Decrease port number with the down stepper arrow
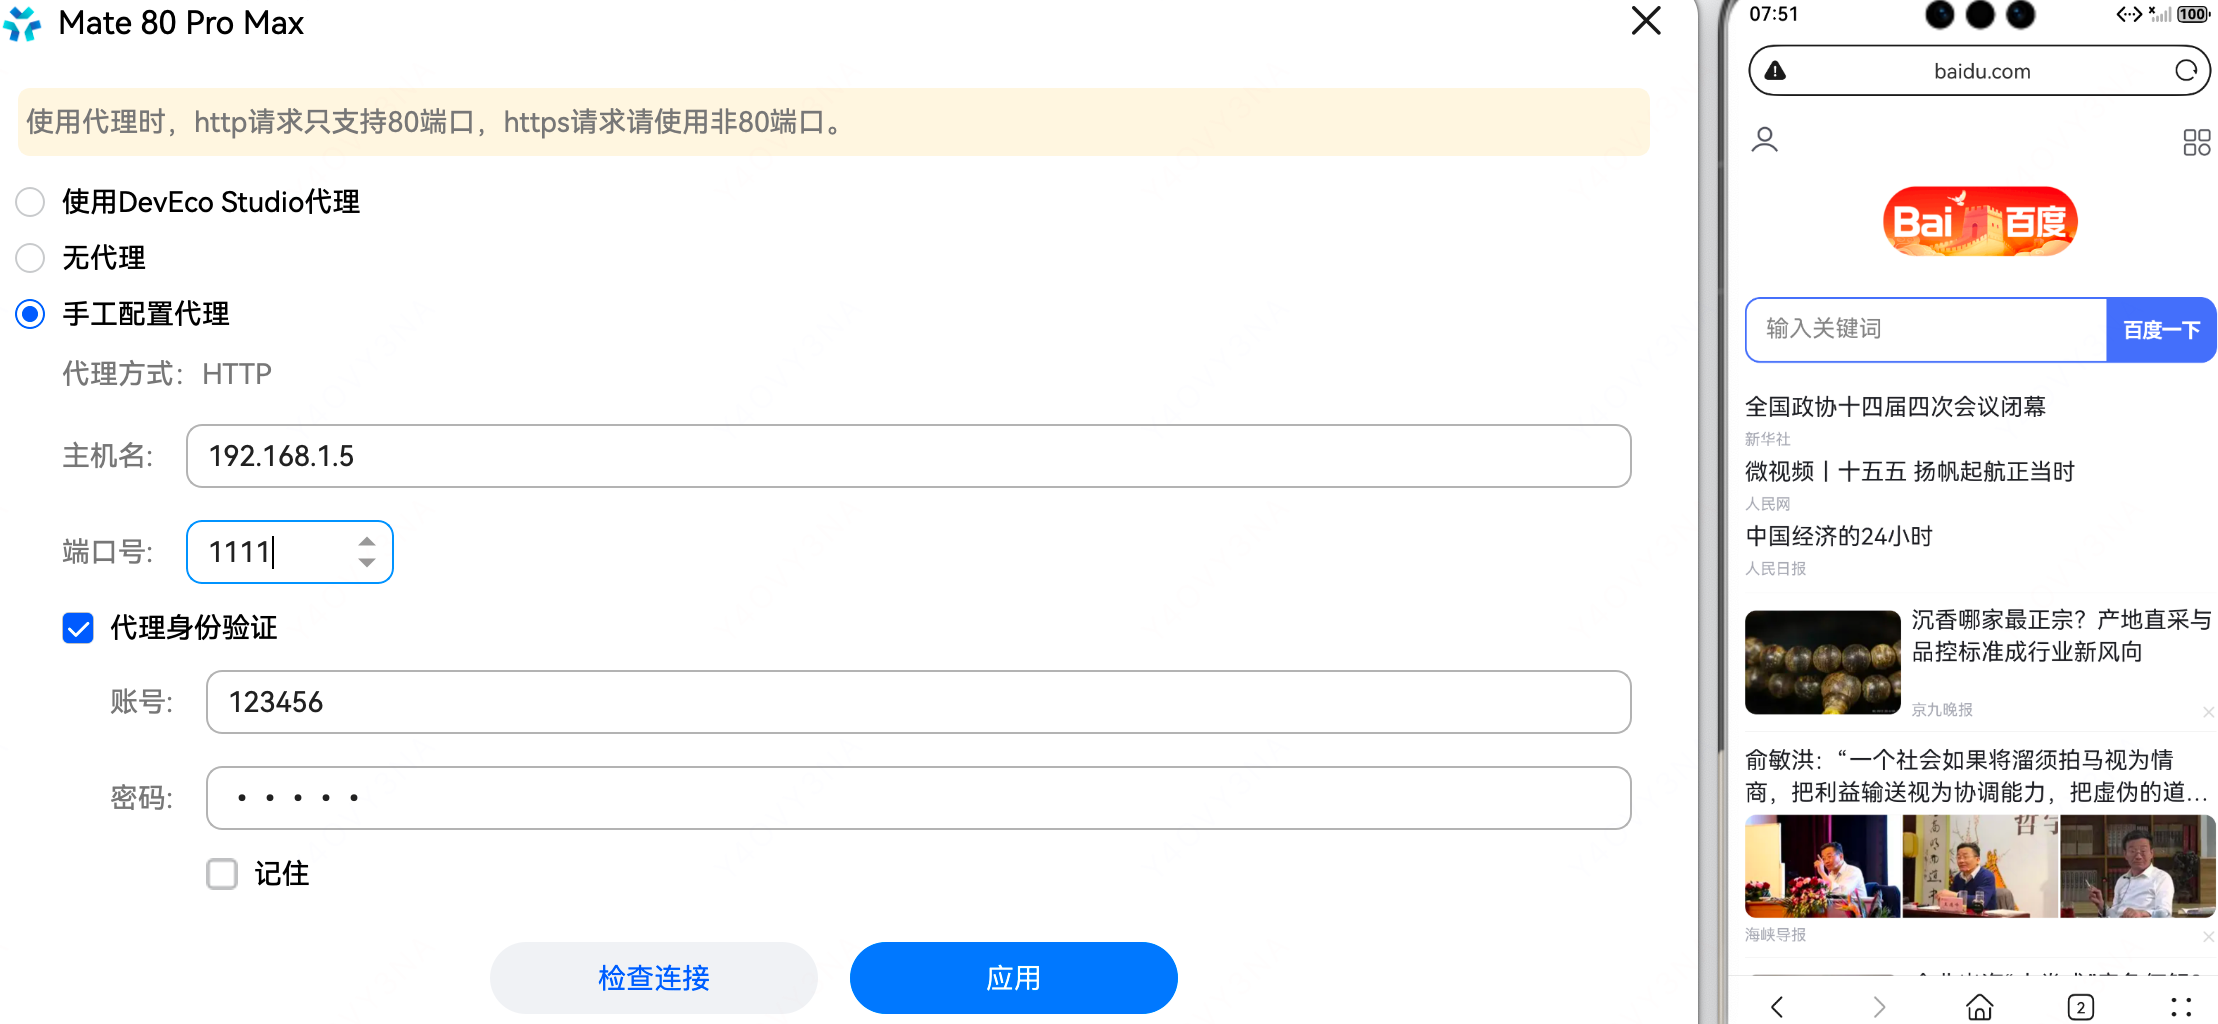This screenshot has width=2218, height=1024. pyautogui.click(x=367, y=563)
